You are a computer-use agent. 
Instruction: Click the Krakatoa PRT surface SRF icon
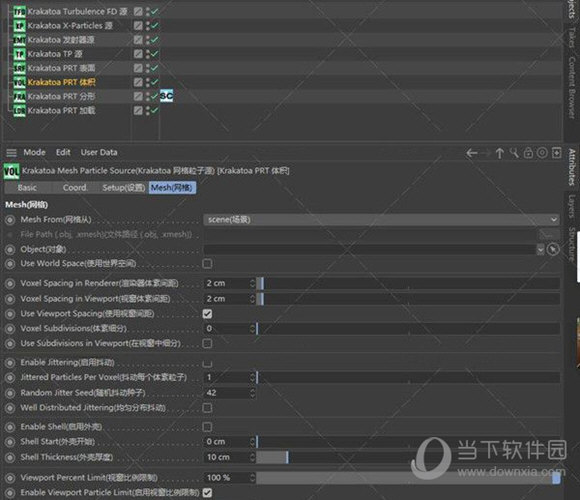(x=20, y=68)
